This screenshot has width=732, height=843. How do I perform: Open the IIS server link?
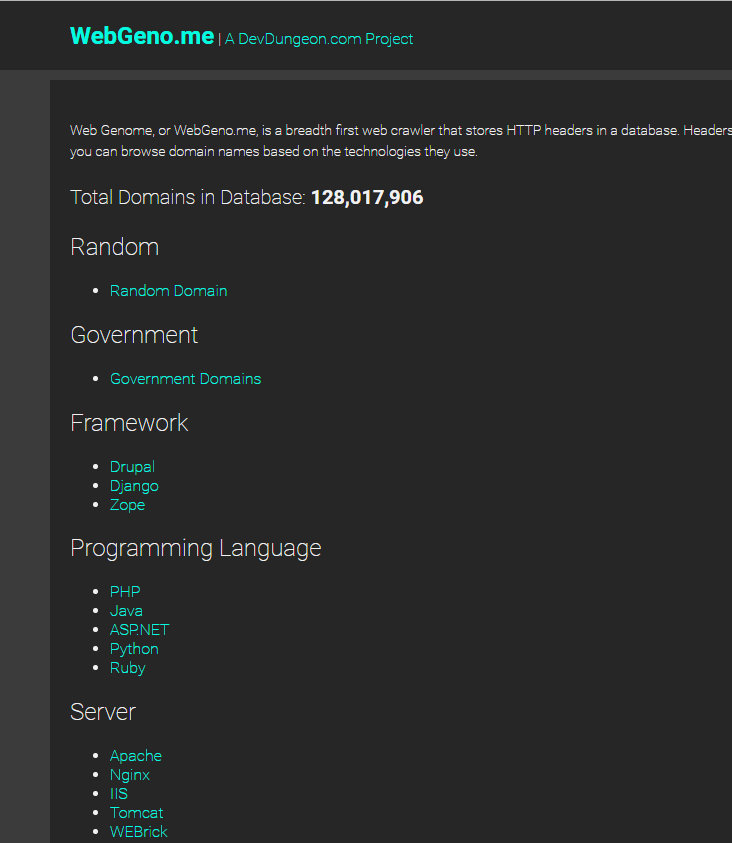119,794
